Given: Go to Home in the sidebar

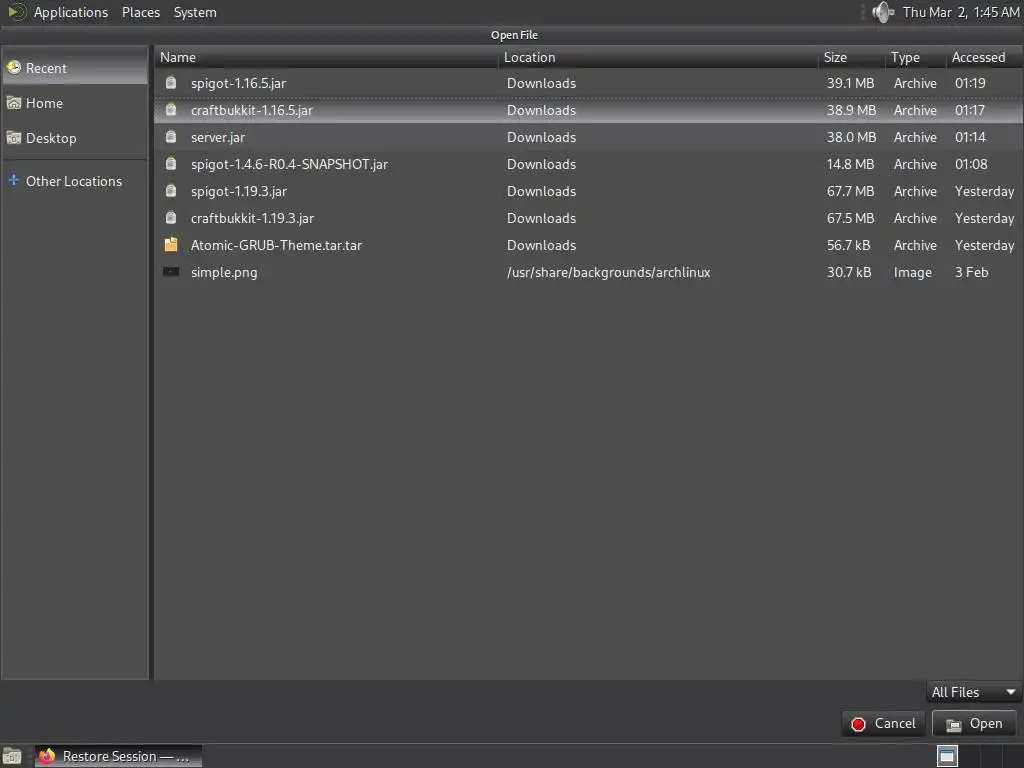Looking at the screenshot, I should point(75,103).
